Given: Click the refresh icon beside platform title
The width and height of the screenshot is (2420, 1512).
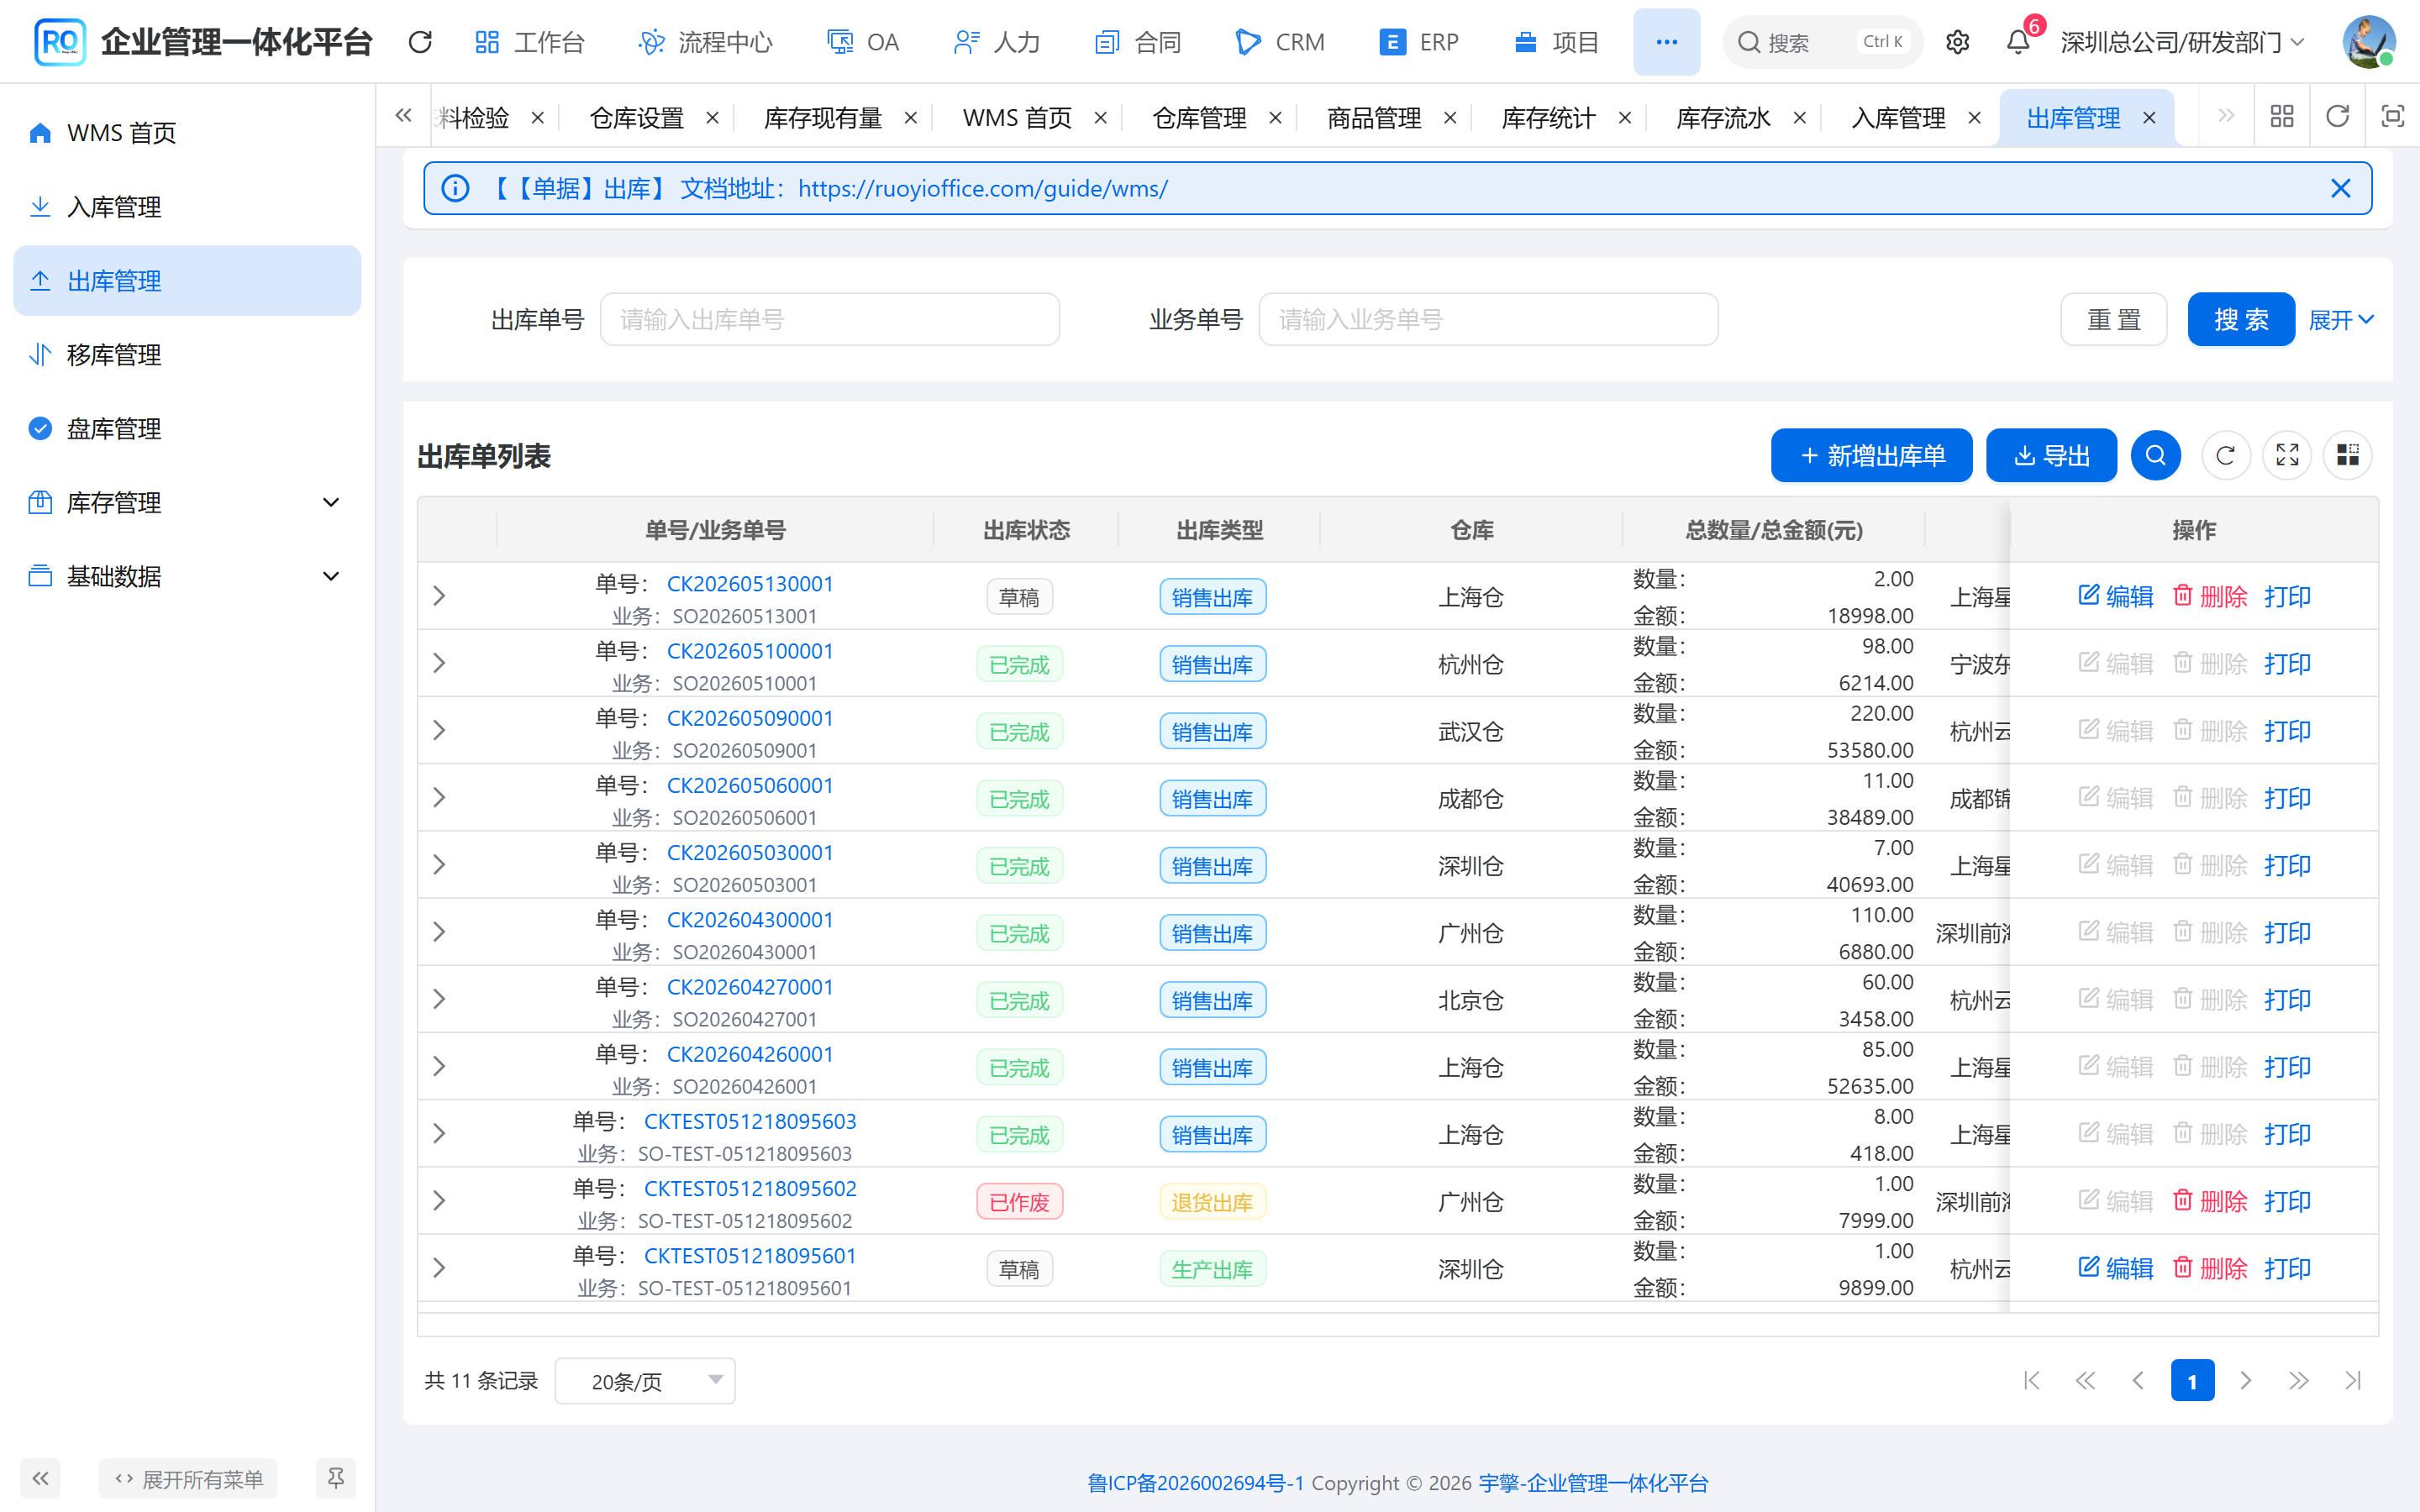Looking at the screenshot, I should coord(420,42).
